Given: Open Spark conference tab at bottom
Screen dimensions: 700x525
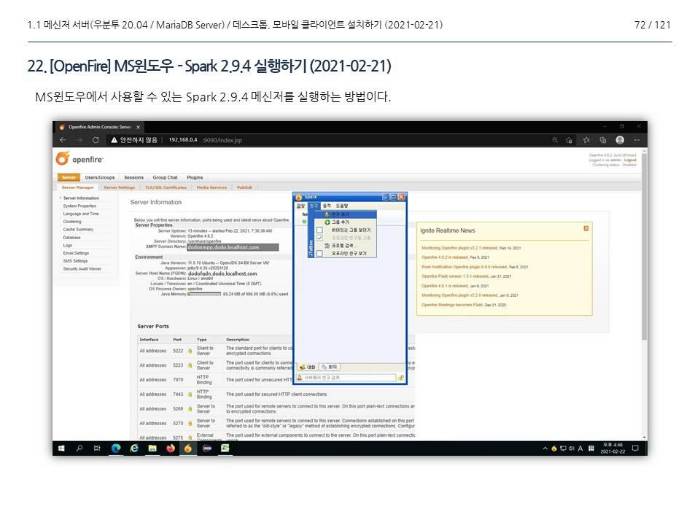Looking at the screenshot, I should [x=329, y=367].
